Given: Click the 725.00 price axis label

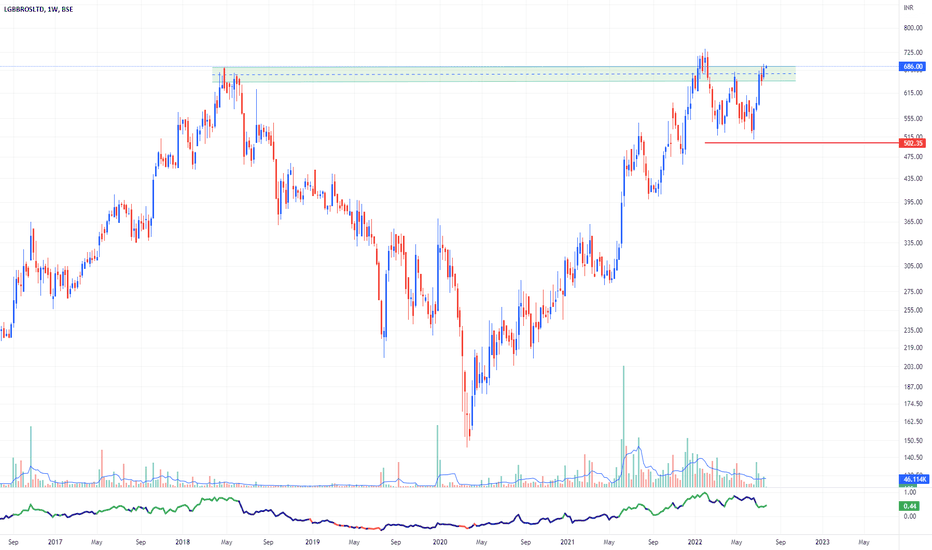Looking at the screenshot, I should 913,54.
